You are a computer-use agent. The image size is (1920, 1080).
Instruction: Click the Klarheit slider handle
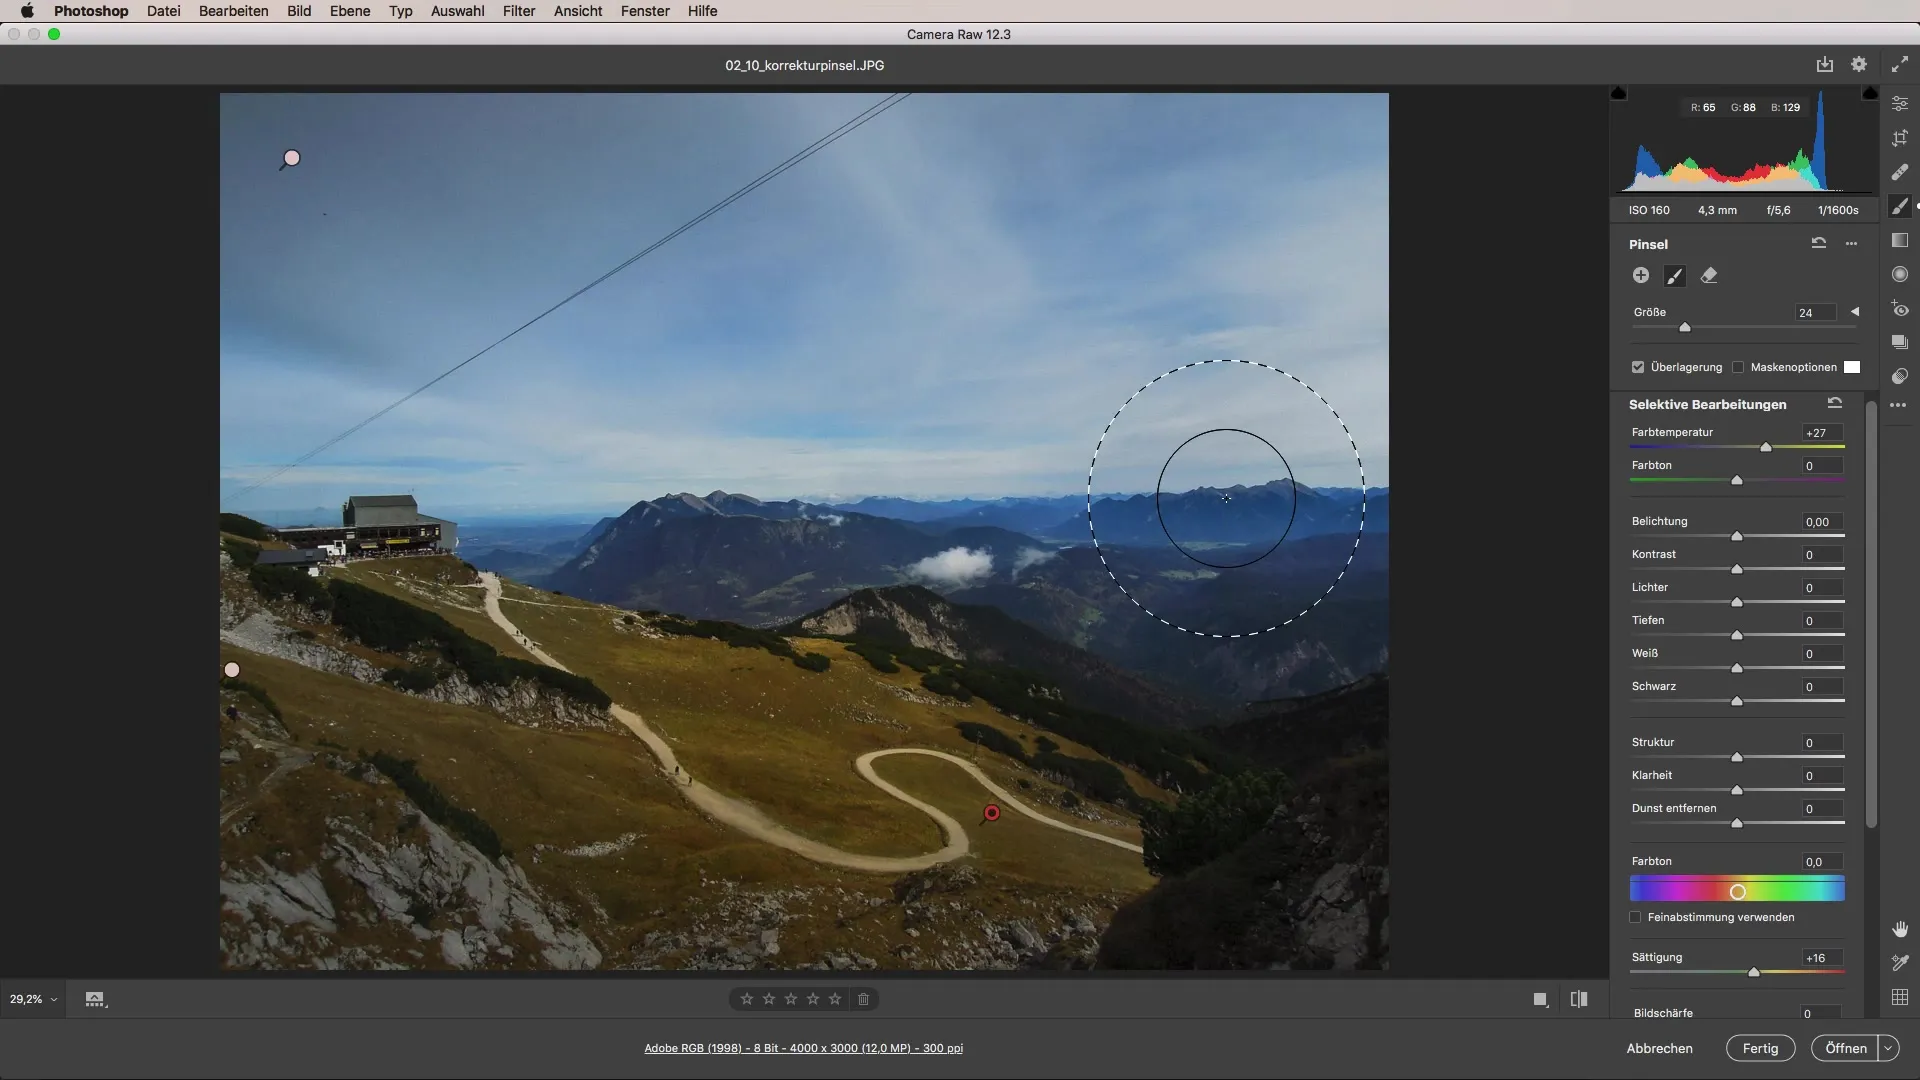click(1737, 790)
